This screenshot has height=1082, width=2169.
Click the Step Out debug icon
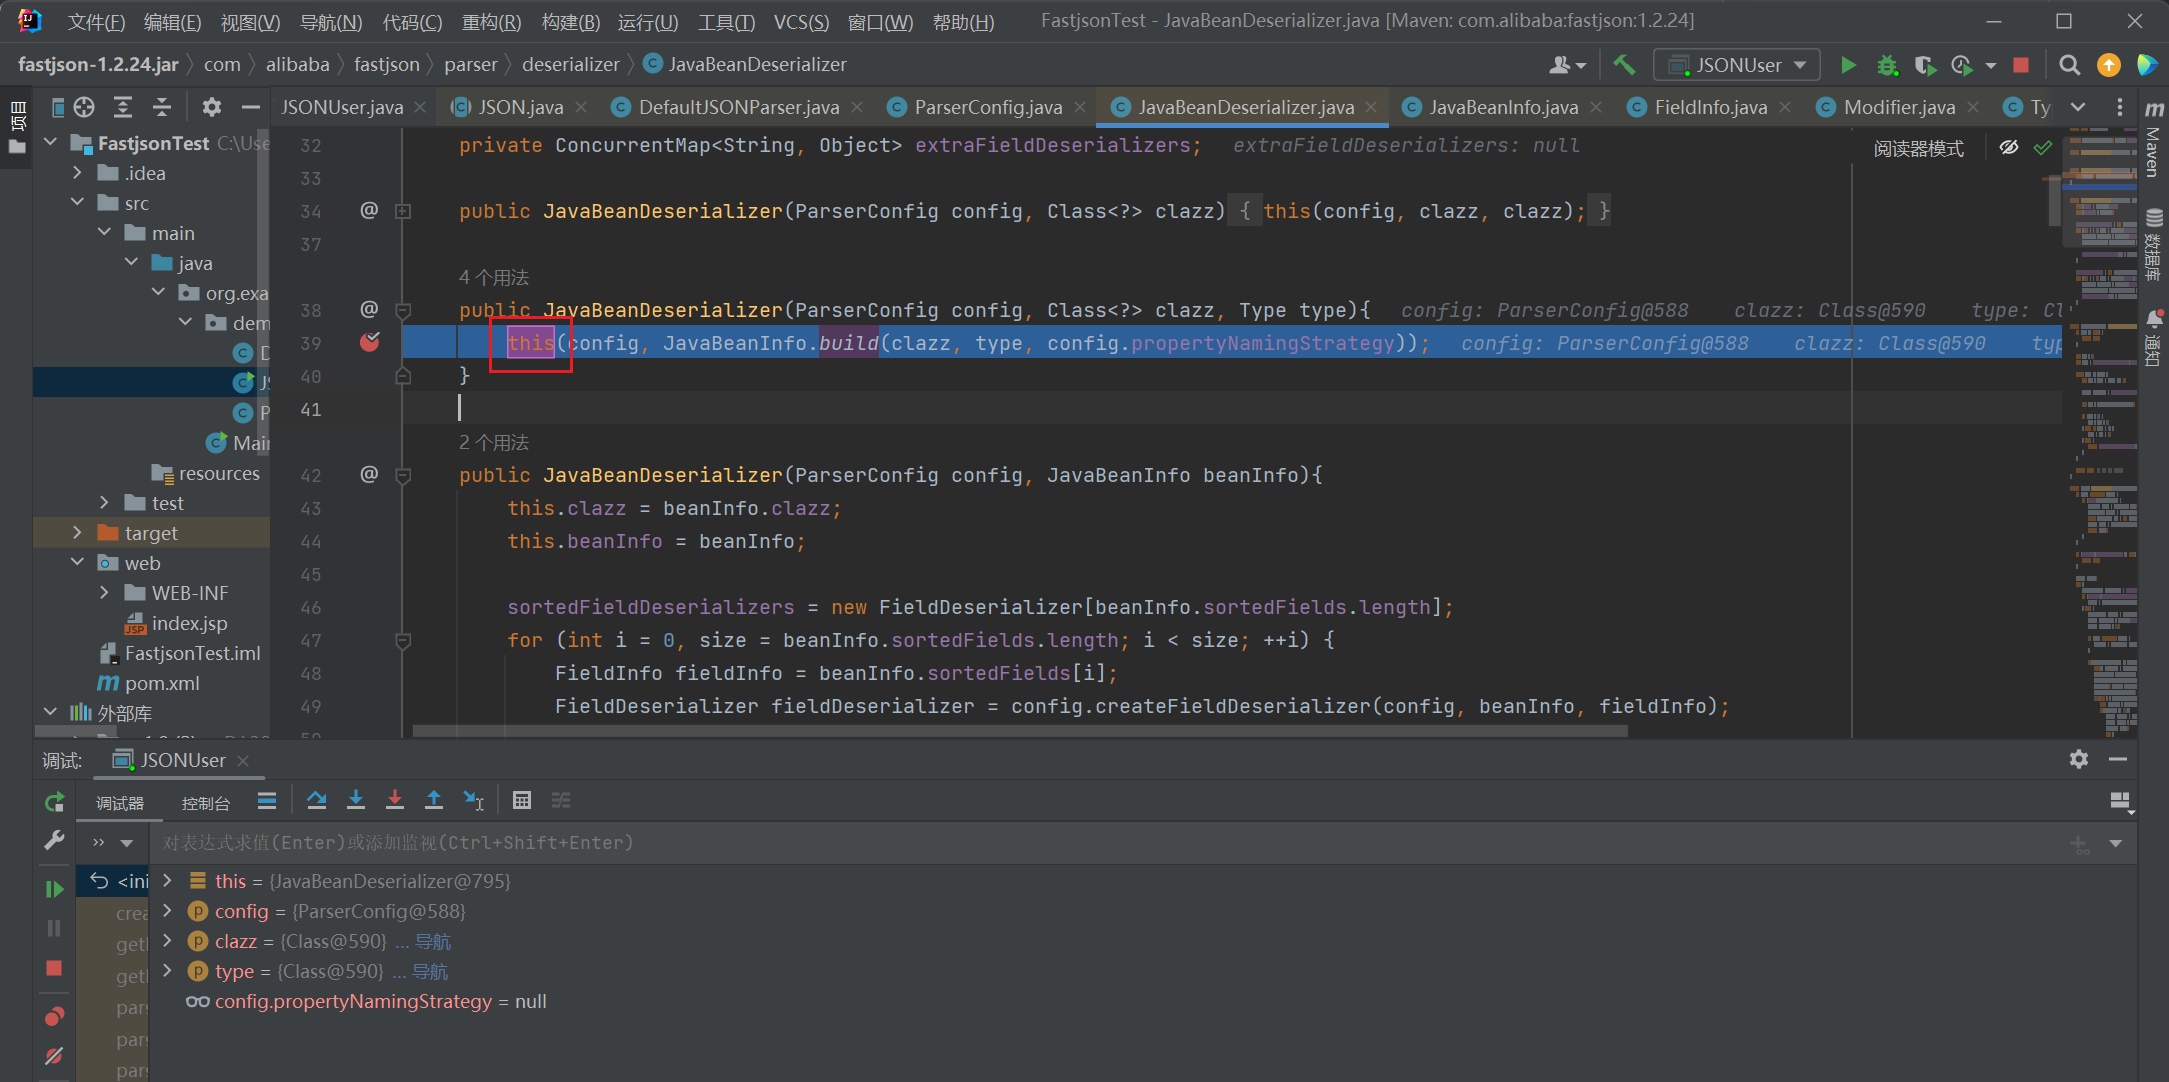click(434, 800)
